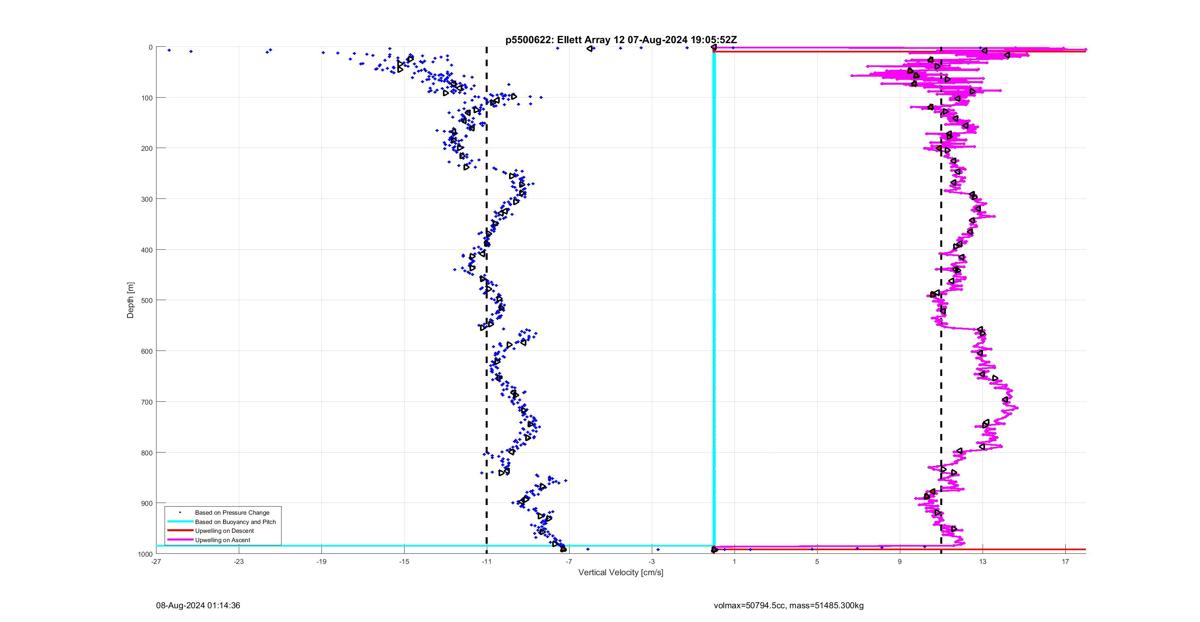Viewport: 1200px width, 622px height.
Task: Click the x-axis tick label '-3'
Action: click(x=652, y=561)
